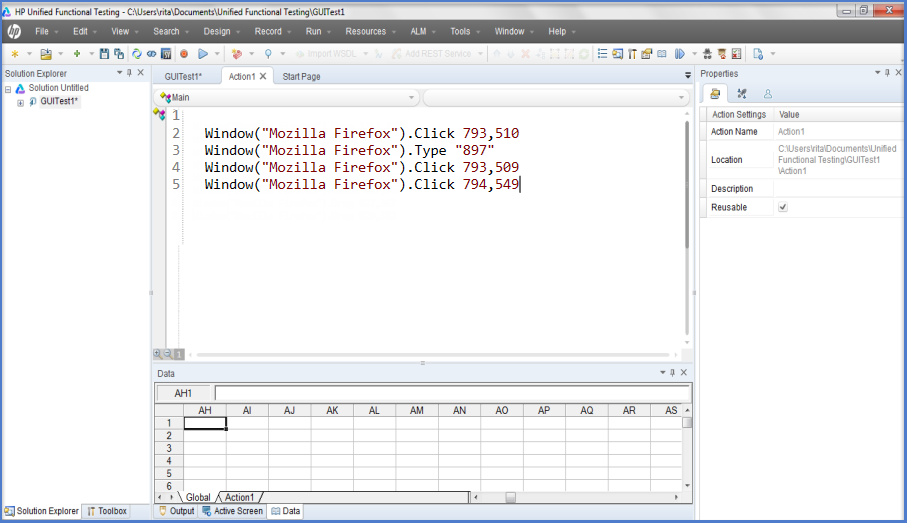Viewport: 907px width, 523px height.
Task: Toggle the Reusable checkbox
Action: tap(783, 207)
